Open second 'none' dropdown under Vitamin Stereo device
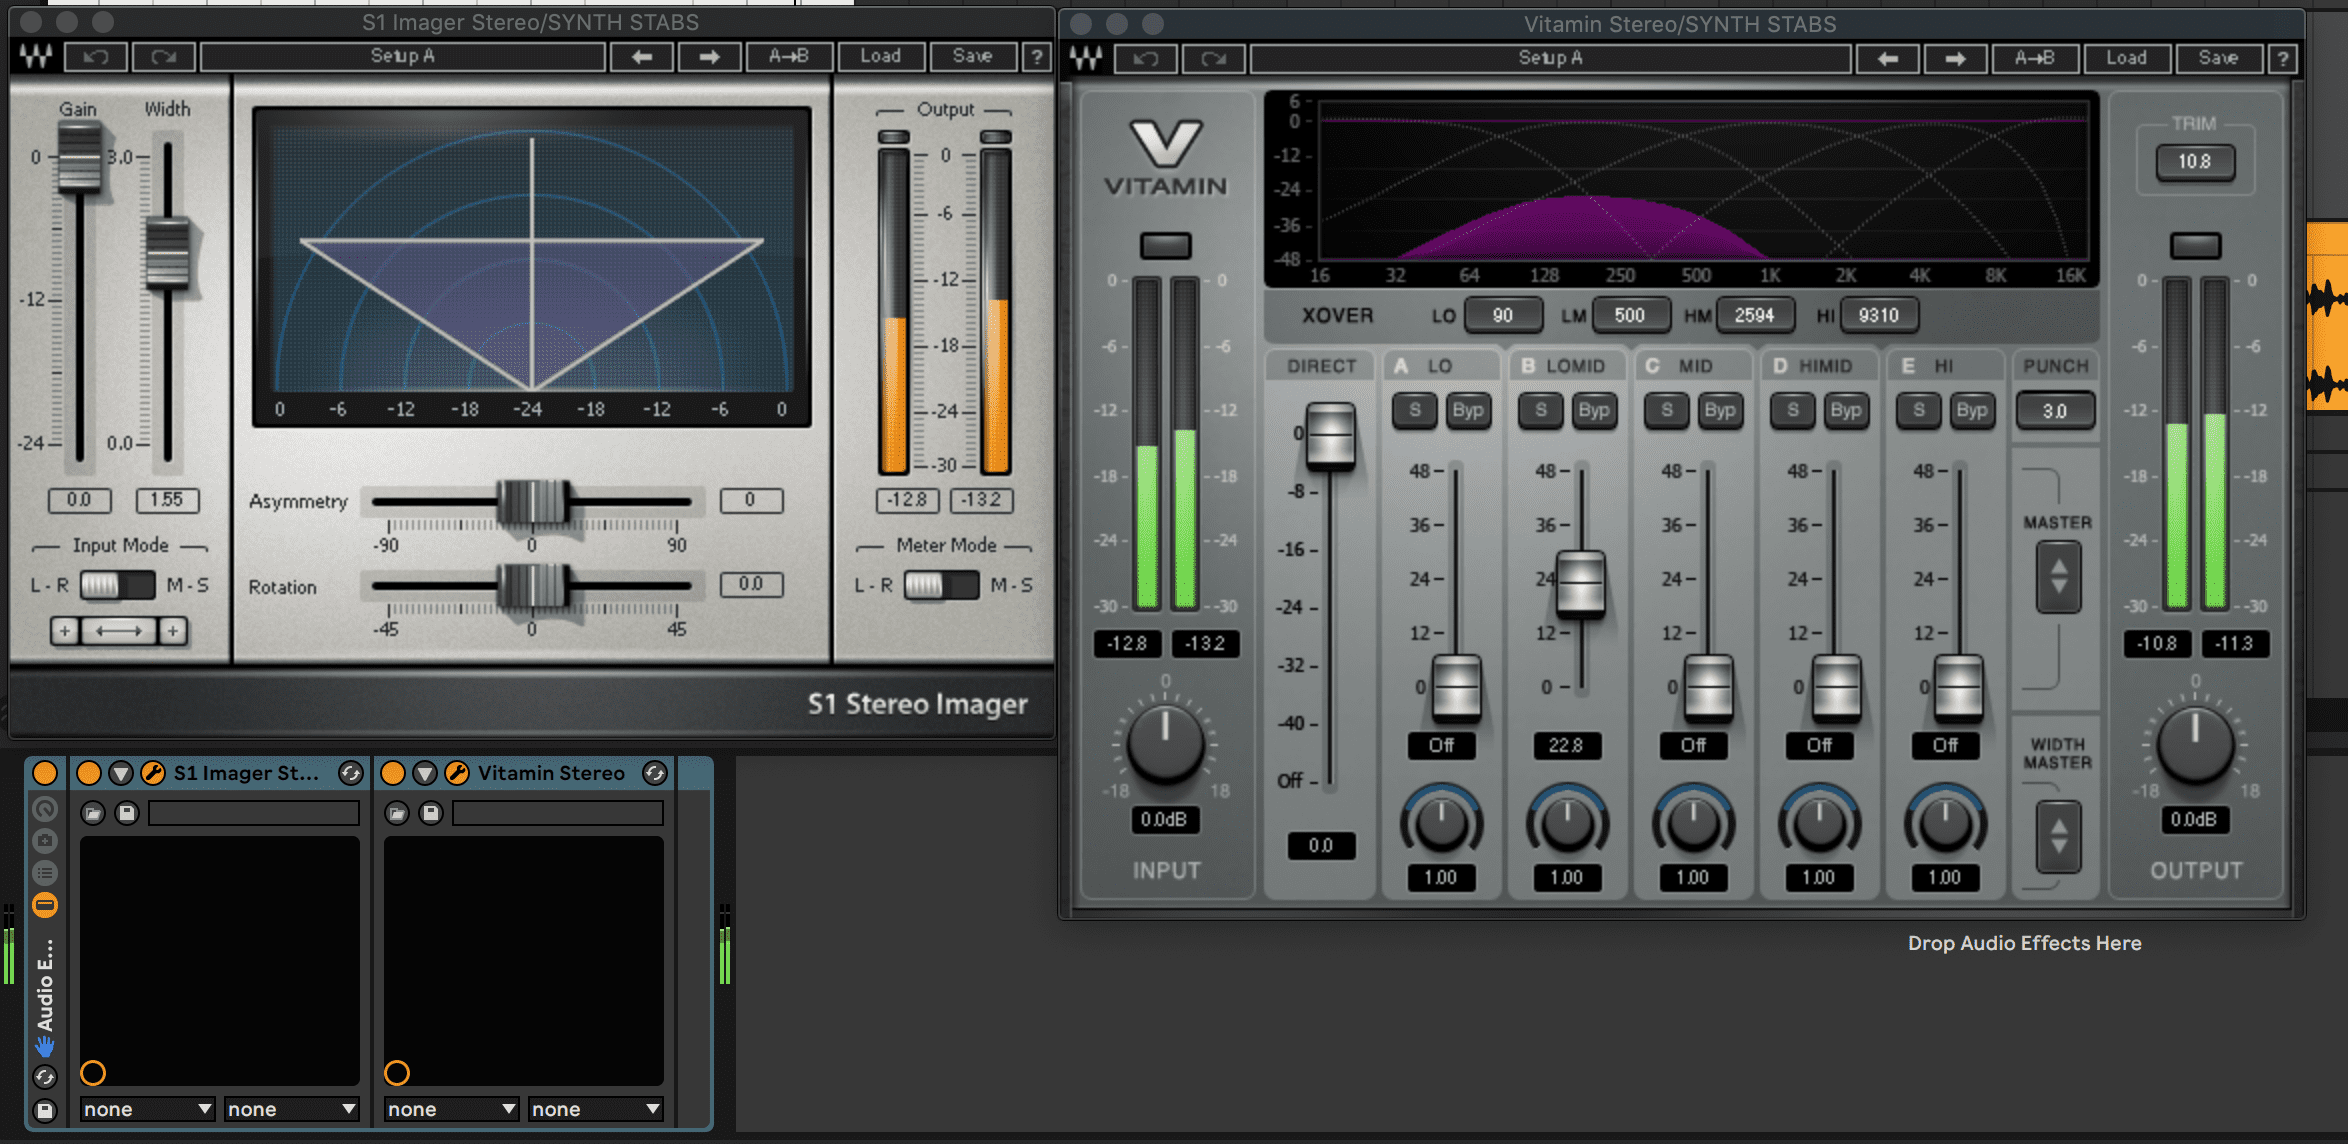This screenshot has height=1144, width=2348. [x=596, y=1109]
